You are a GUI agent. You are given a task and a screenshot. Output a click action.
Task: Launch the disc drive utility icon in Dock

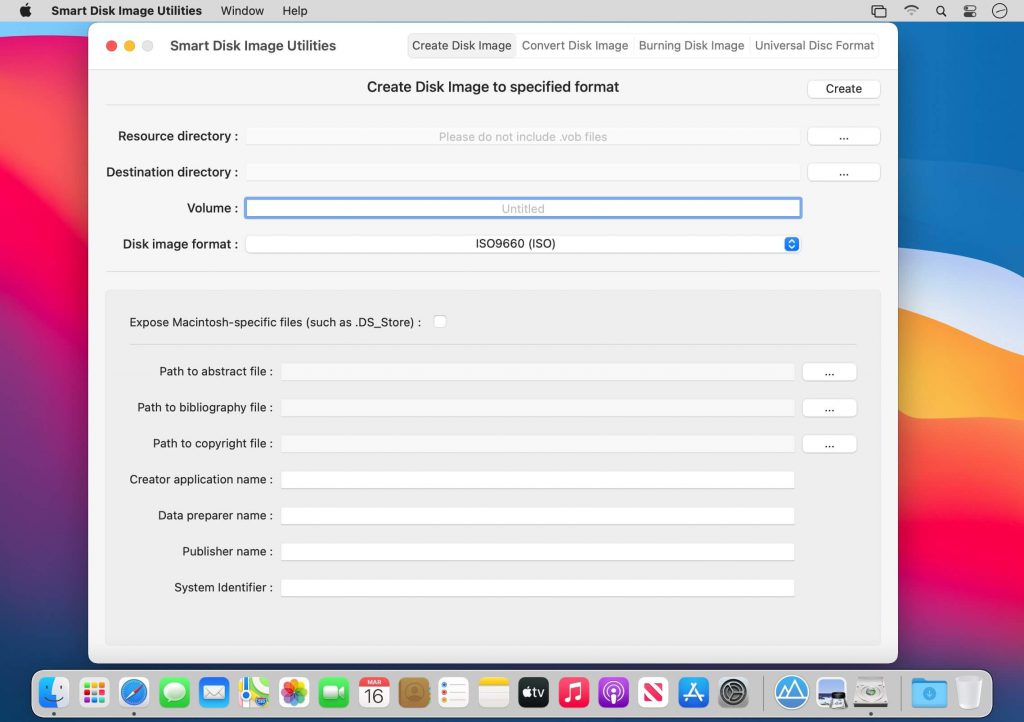[871, 691]
